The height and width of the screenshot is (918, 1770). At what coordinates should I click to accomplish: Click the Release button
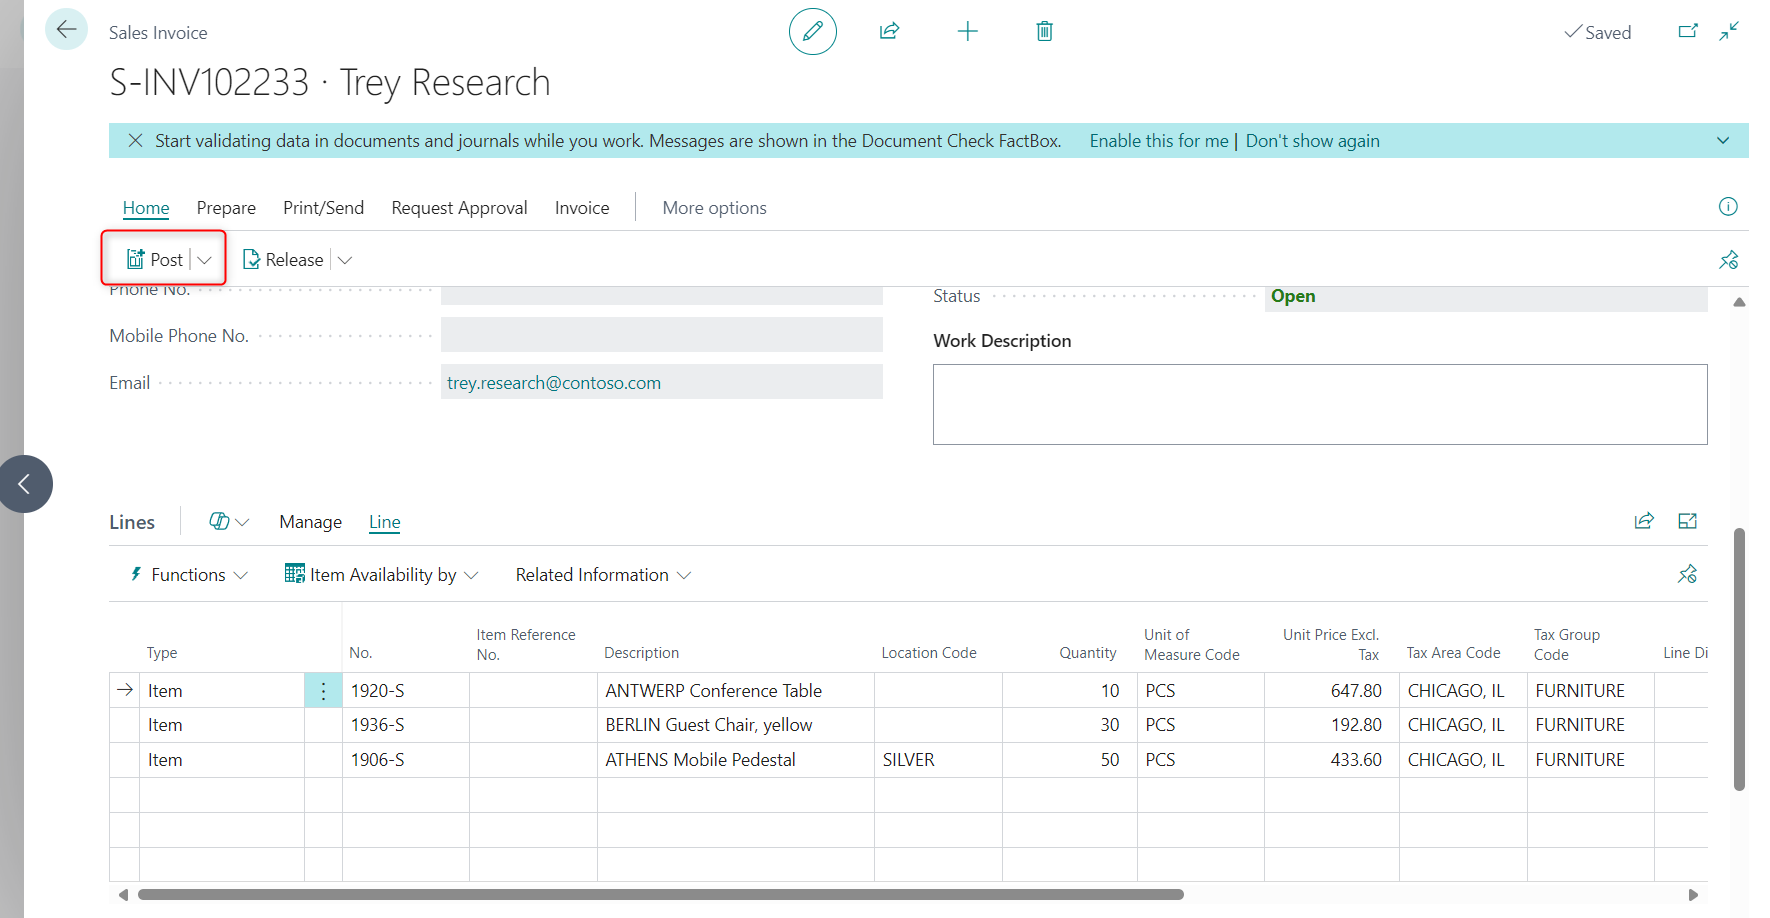point(283,260)
